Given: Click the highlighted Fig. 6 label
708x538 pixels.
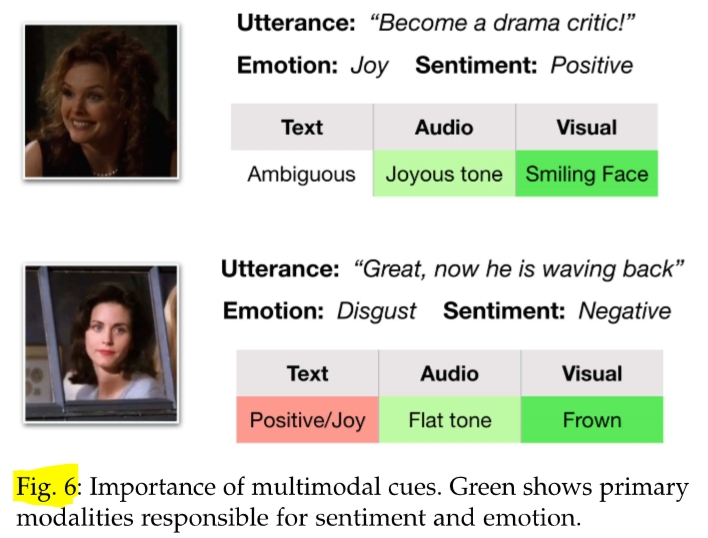Looking at the screenshot, I should [x=47, y=487].
